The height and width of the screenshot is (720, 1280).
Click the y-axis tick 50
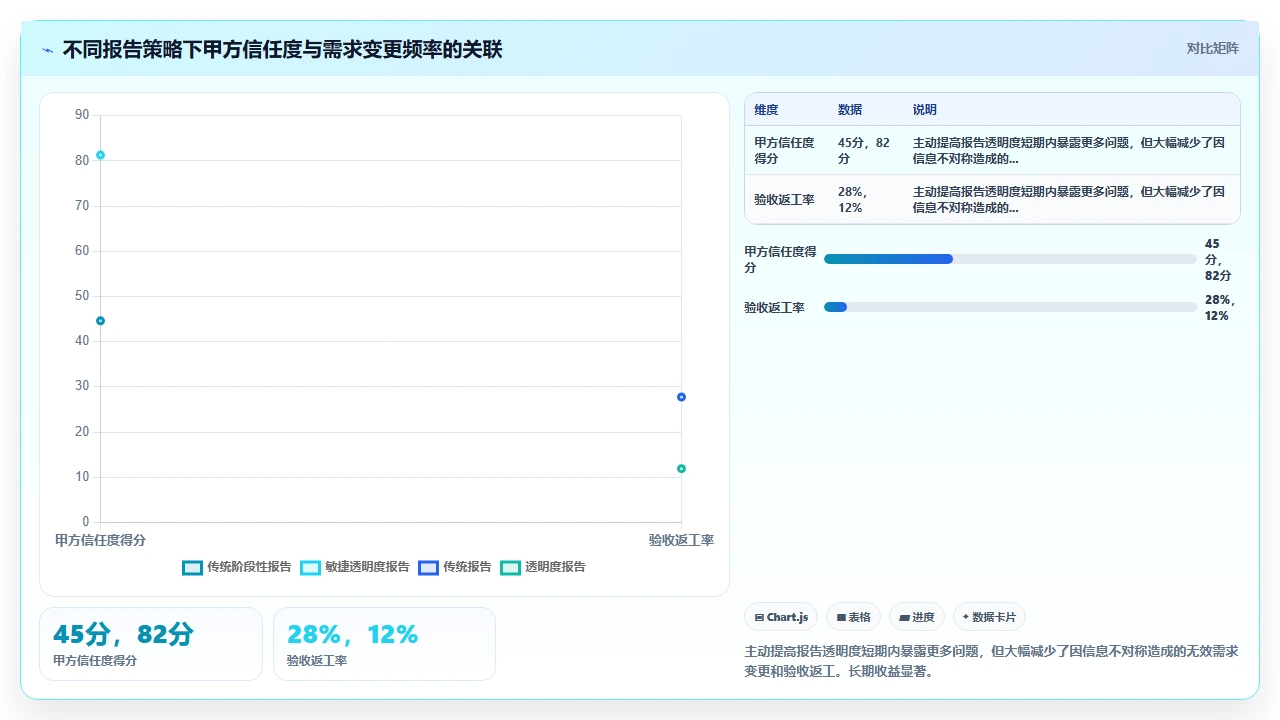tap(82, 296)
